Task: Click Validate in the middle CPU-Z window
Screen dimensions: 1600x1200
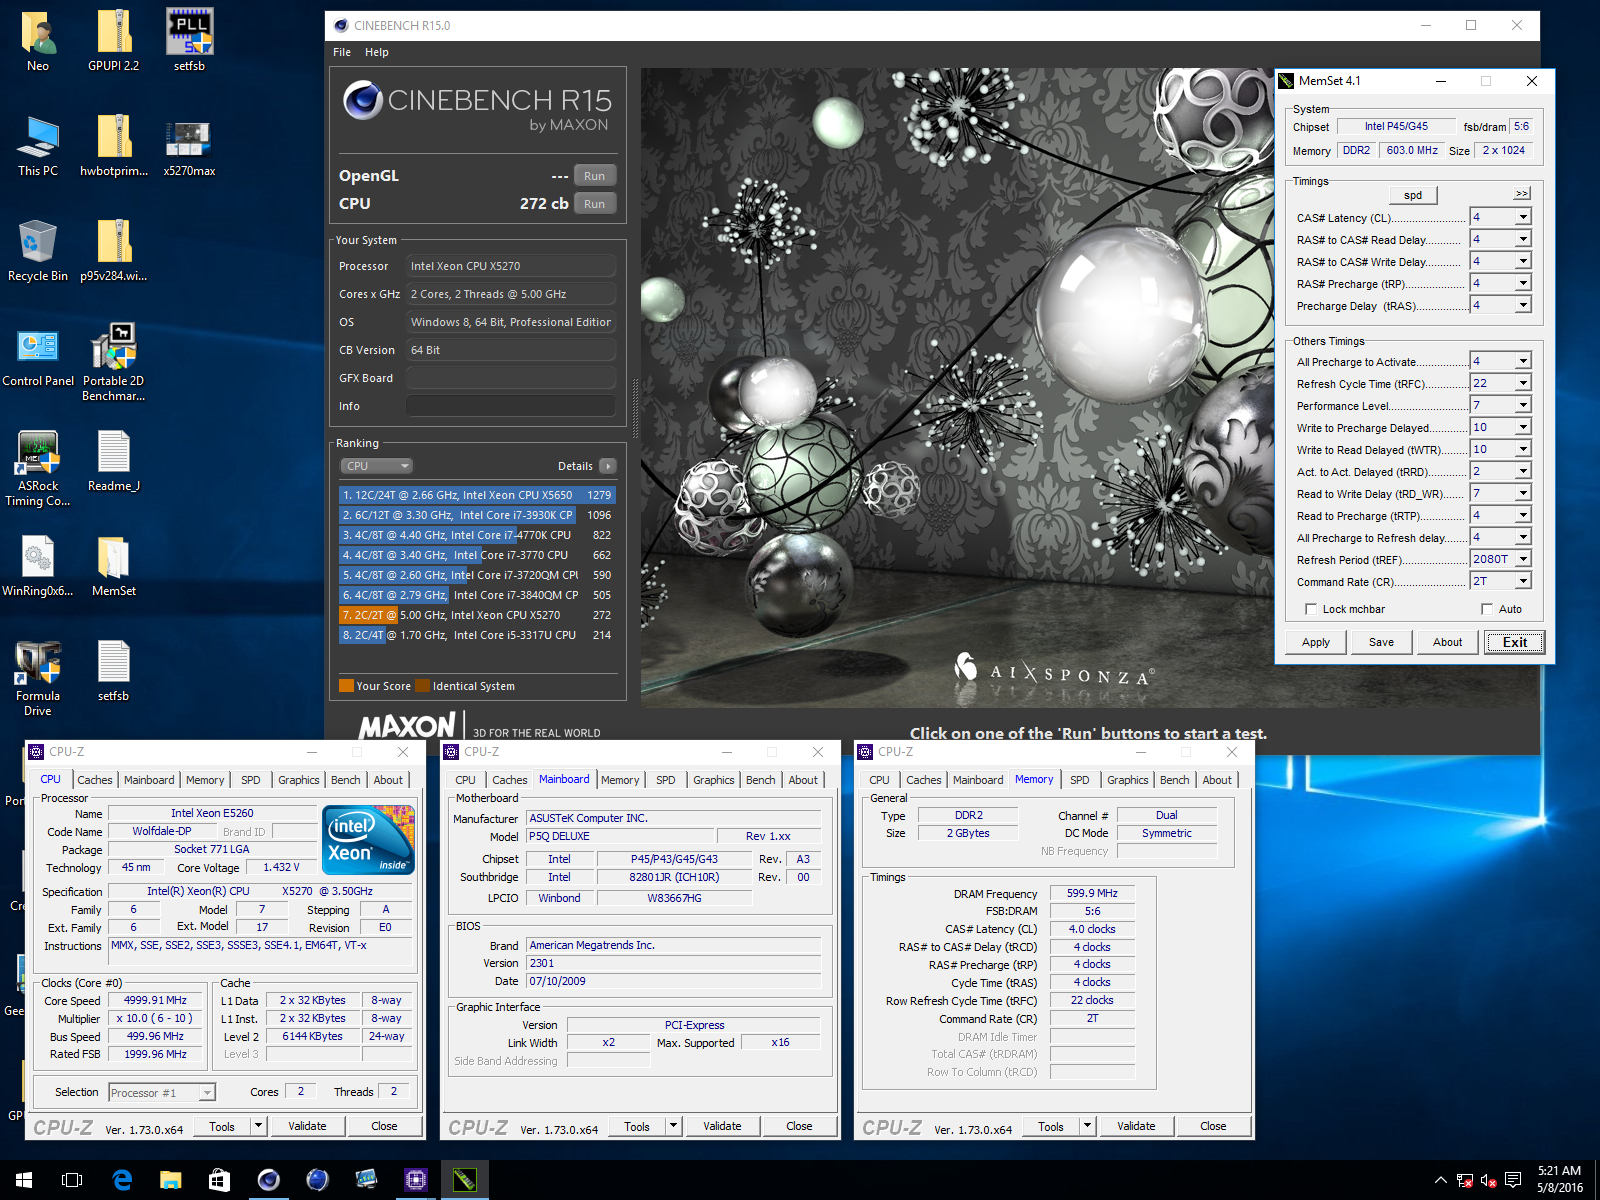Action: pos(722,1126)
